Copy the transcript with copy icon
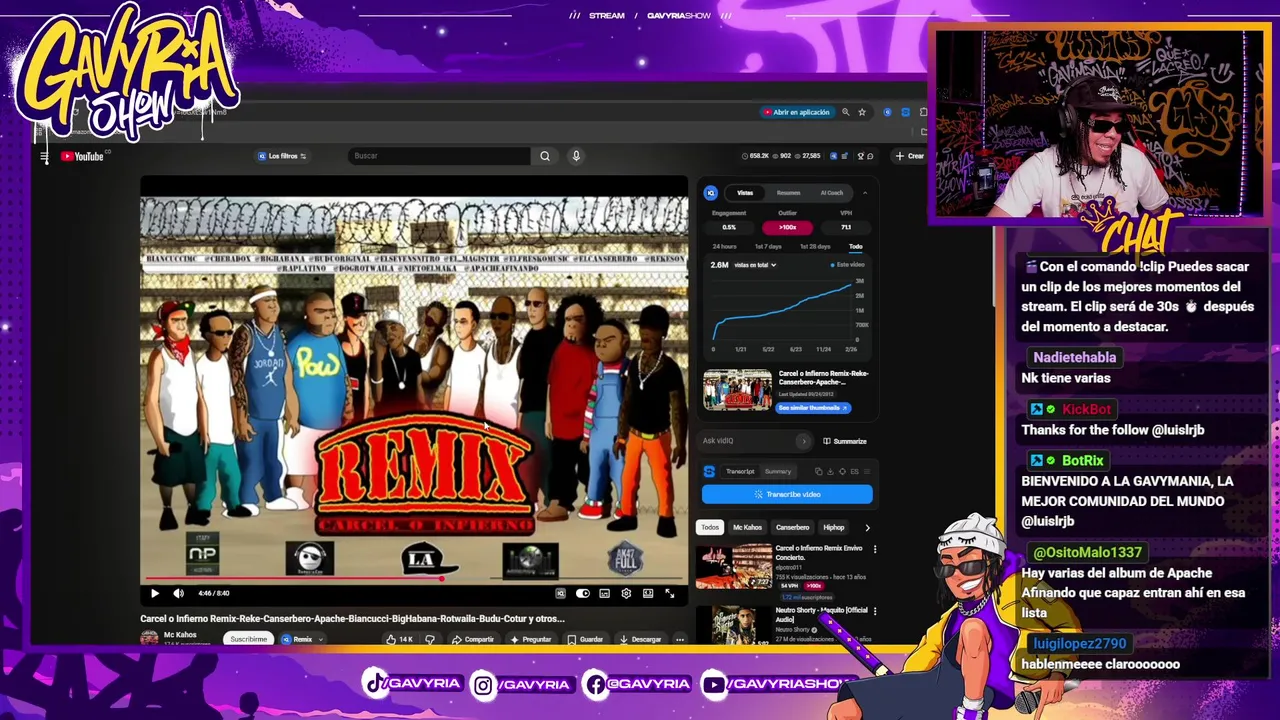Screen dimensions: 1280x720 pyautogui.click(x=818, y=471)
